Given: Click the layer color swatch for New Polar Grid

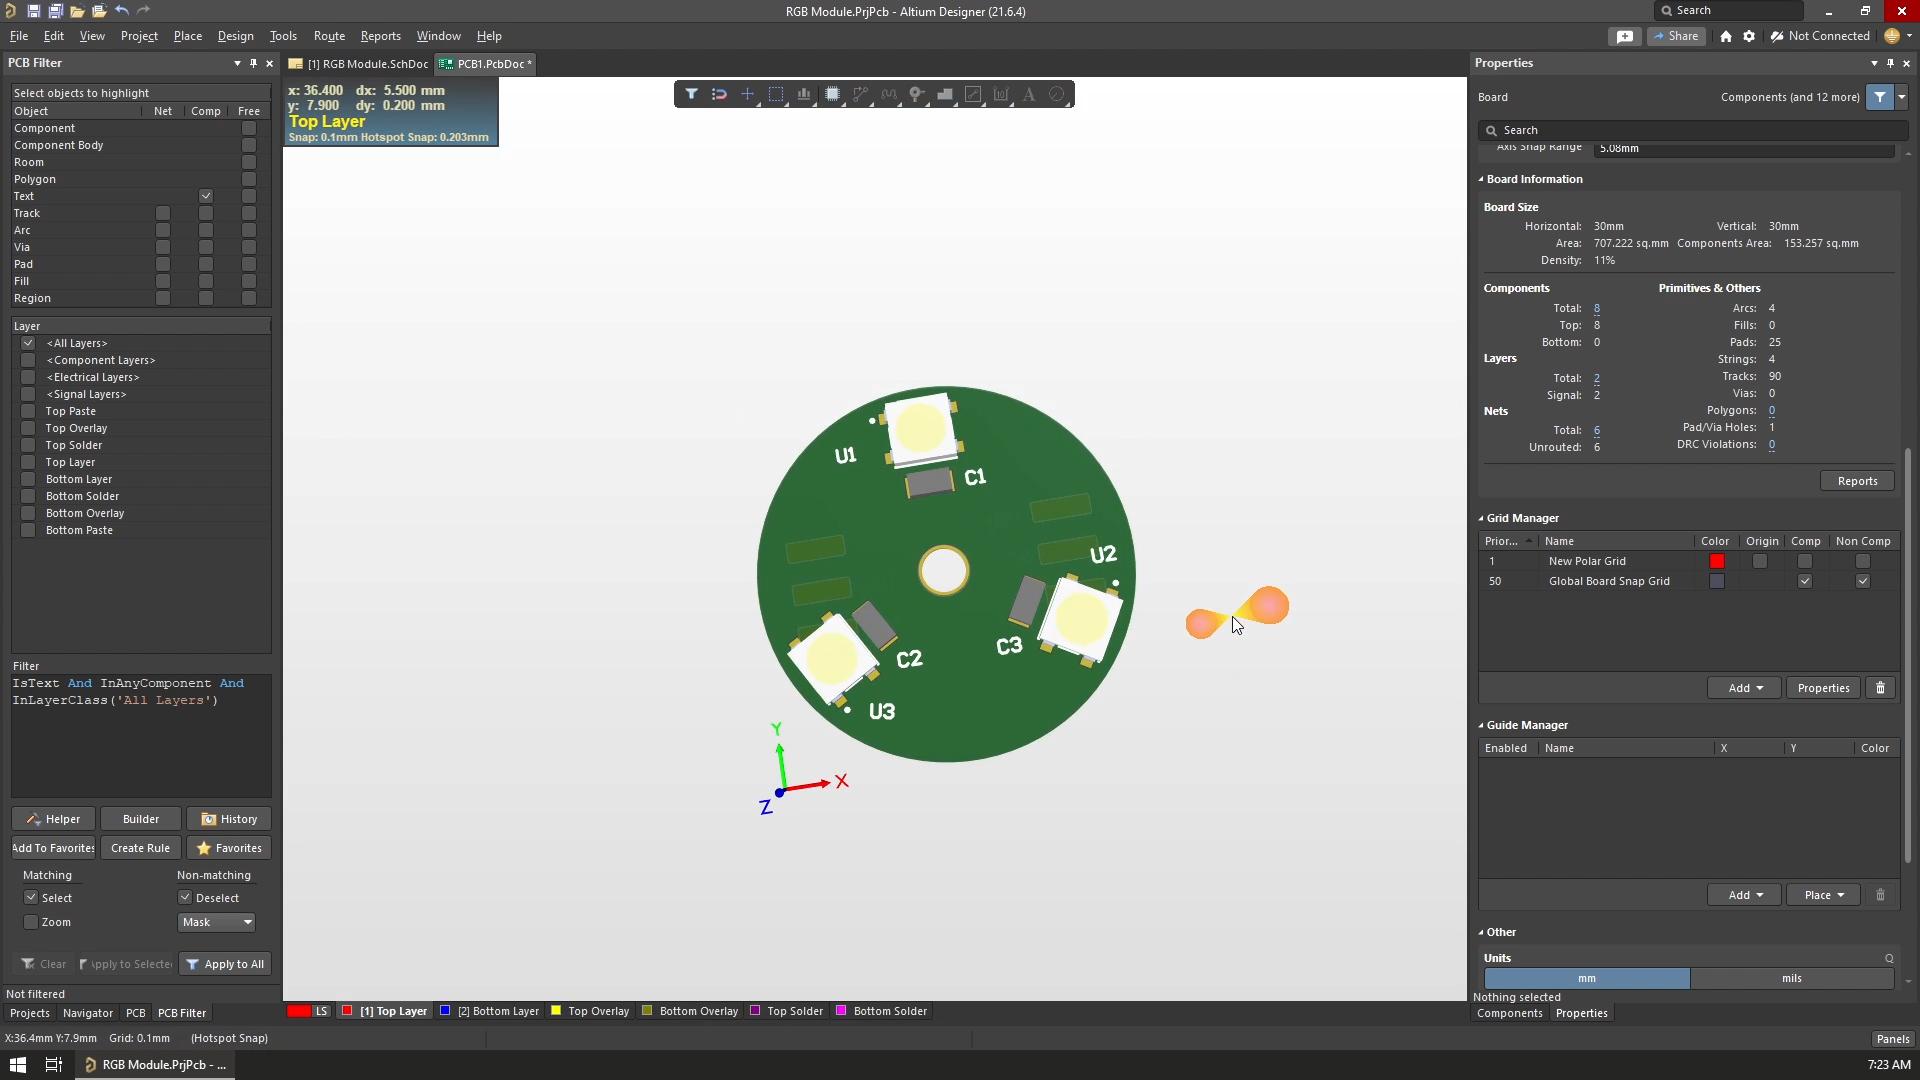Looking at the screenshot, I should (x=1717, y=560).
